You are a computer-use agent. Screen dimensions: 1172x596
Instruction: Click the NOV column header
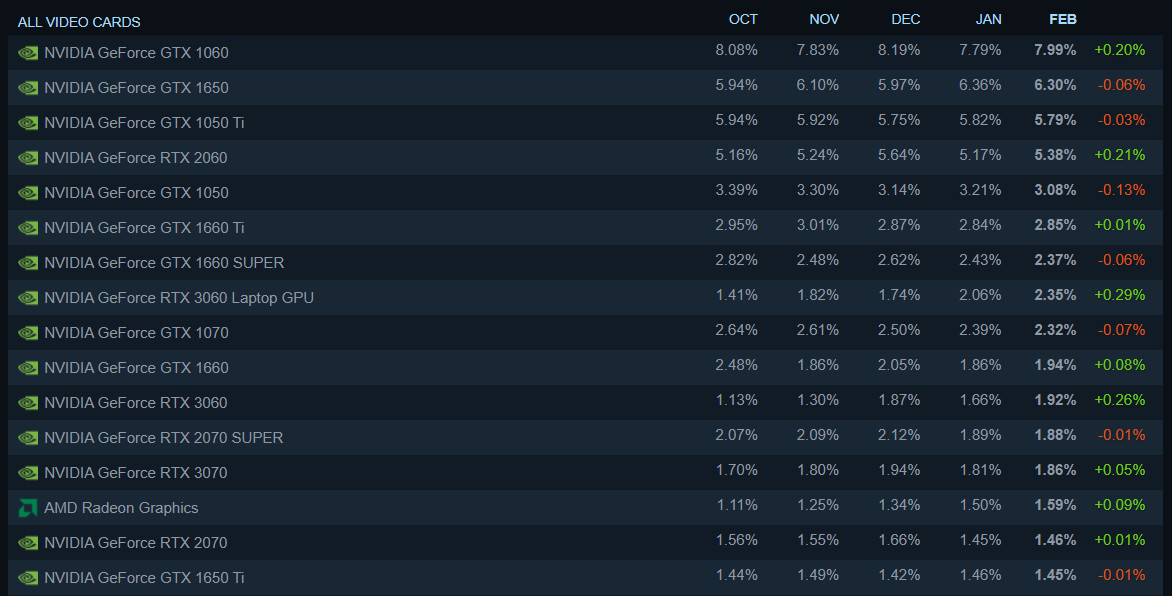click(824, 19)
